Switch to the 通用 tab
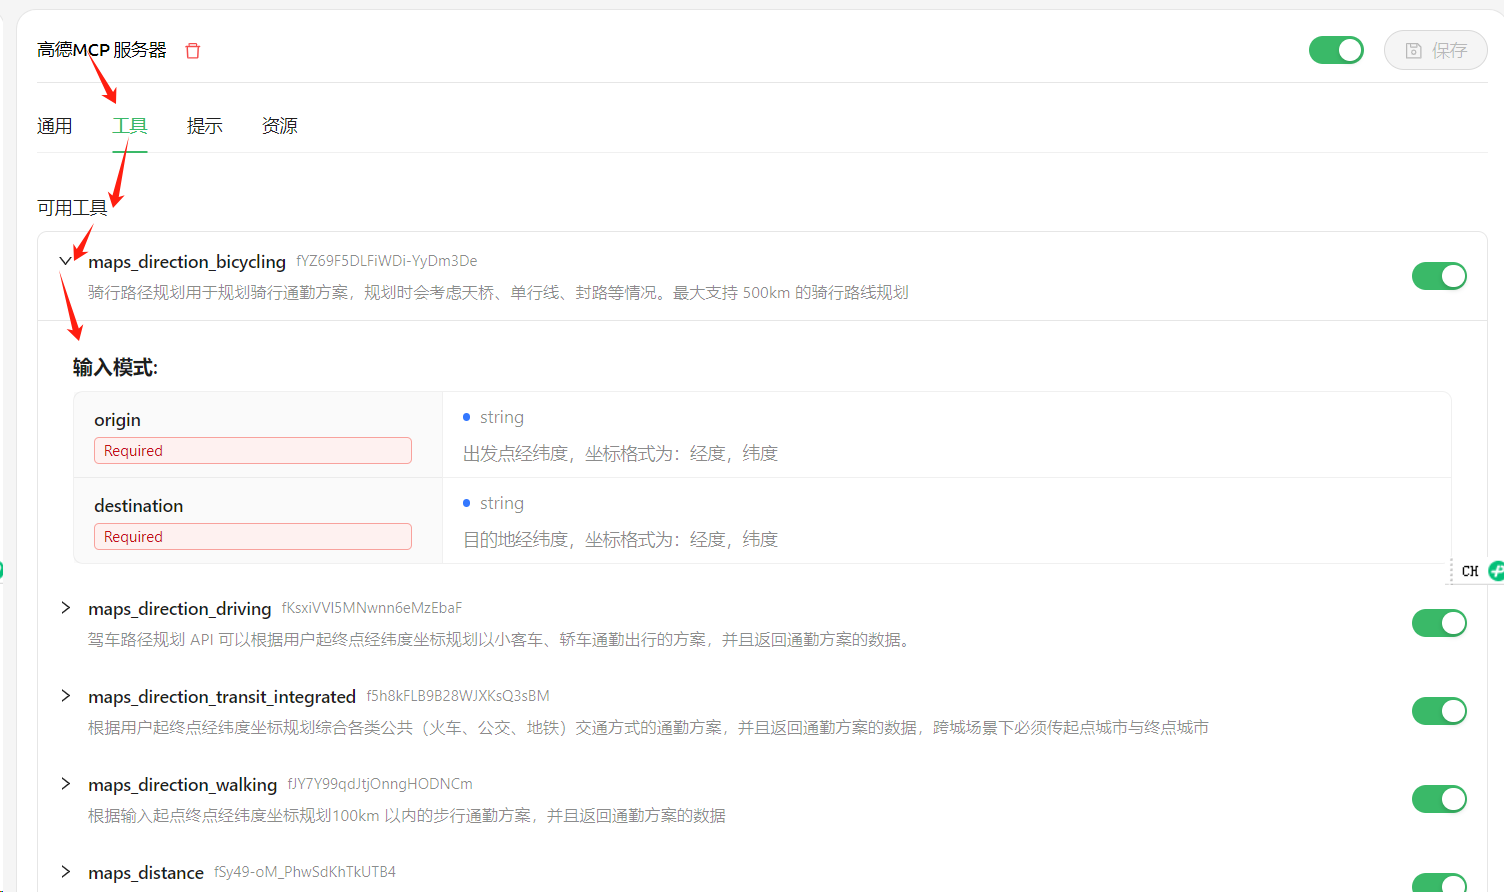 coord(55,126)
